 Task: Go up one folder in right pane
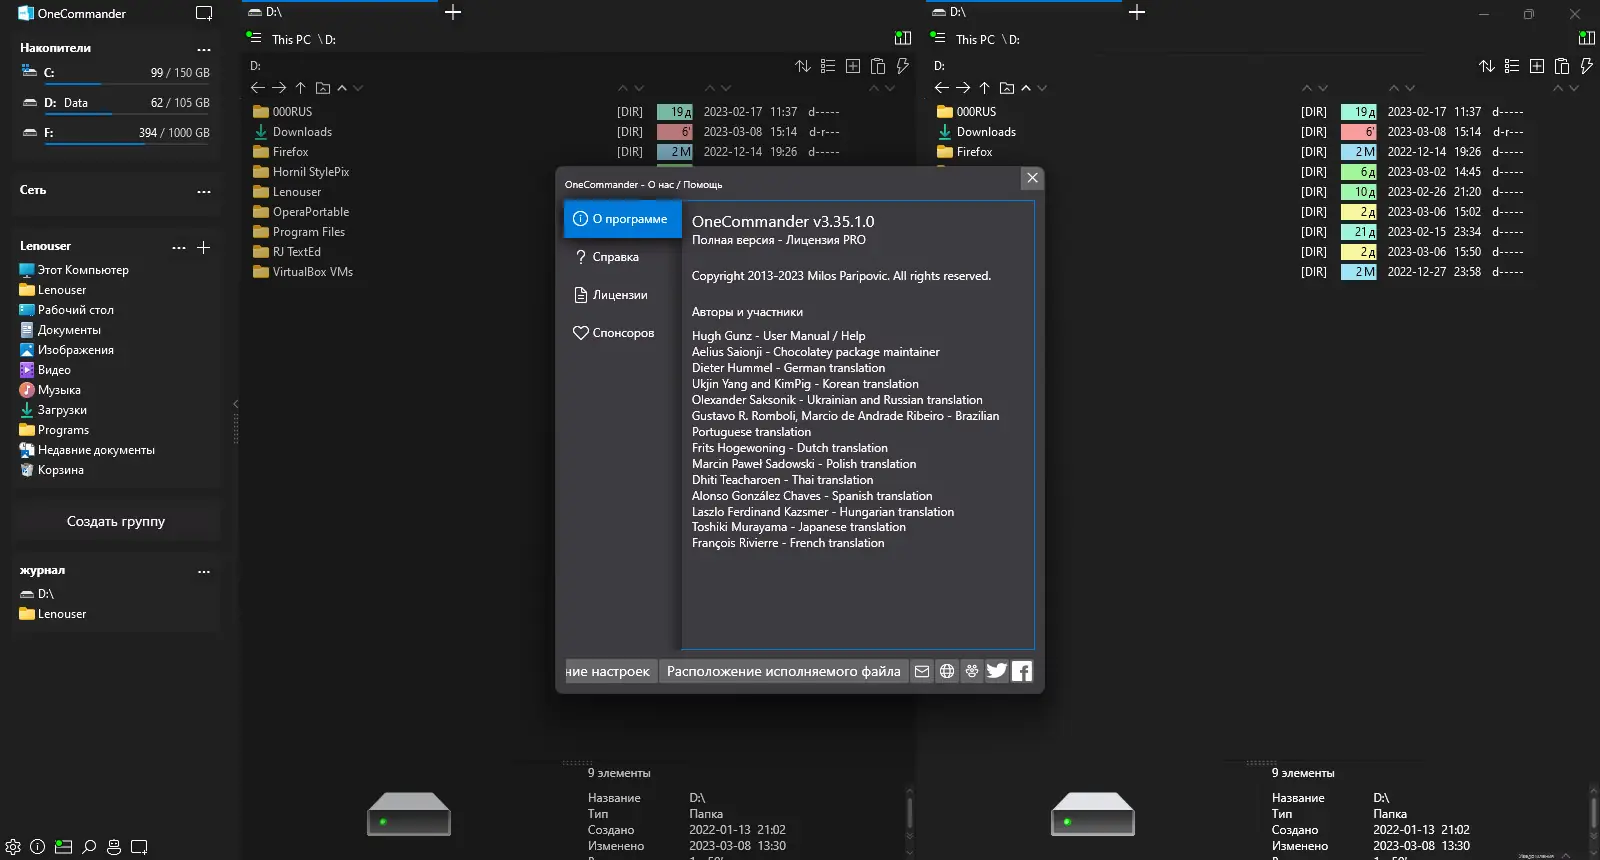click(985, 88)
